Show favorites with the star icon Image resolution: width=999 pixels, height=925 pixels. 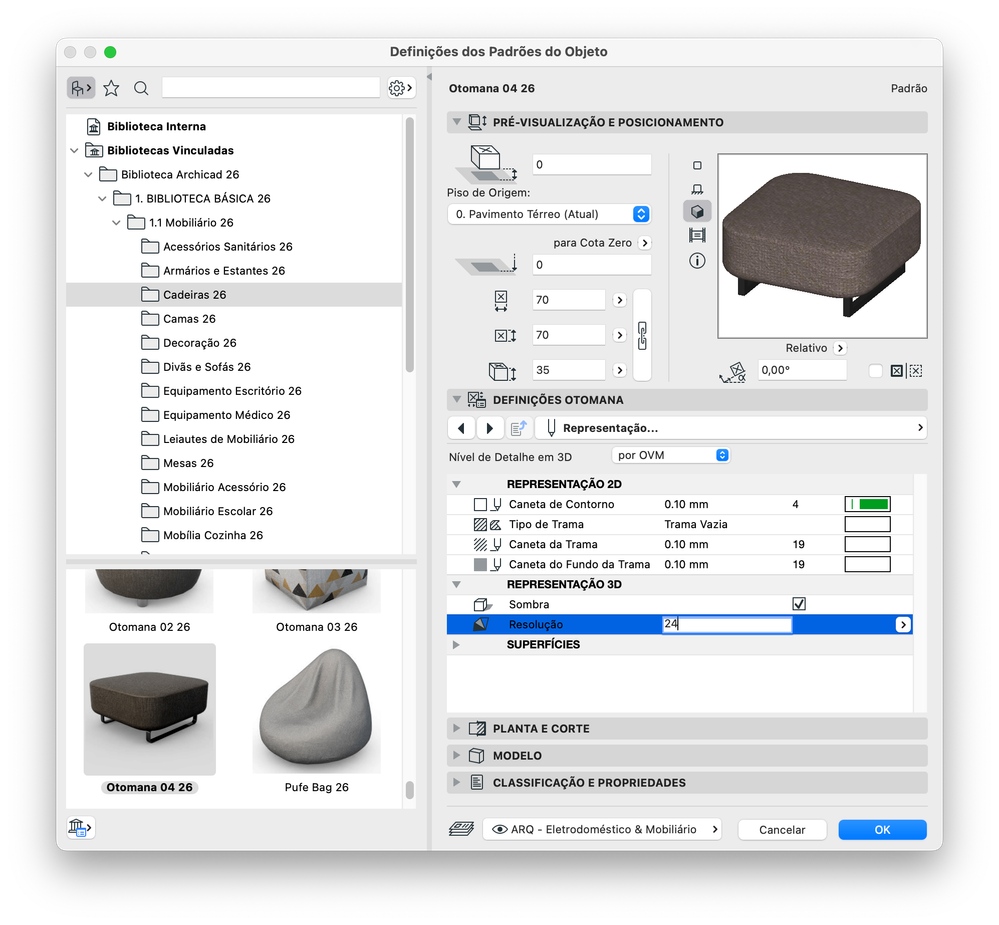(111, 88)
